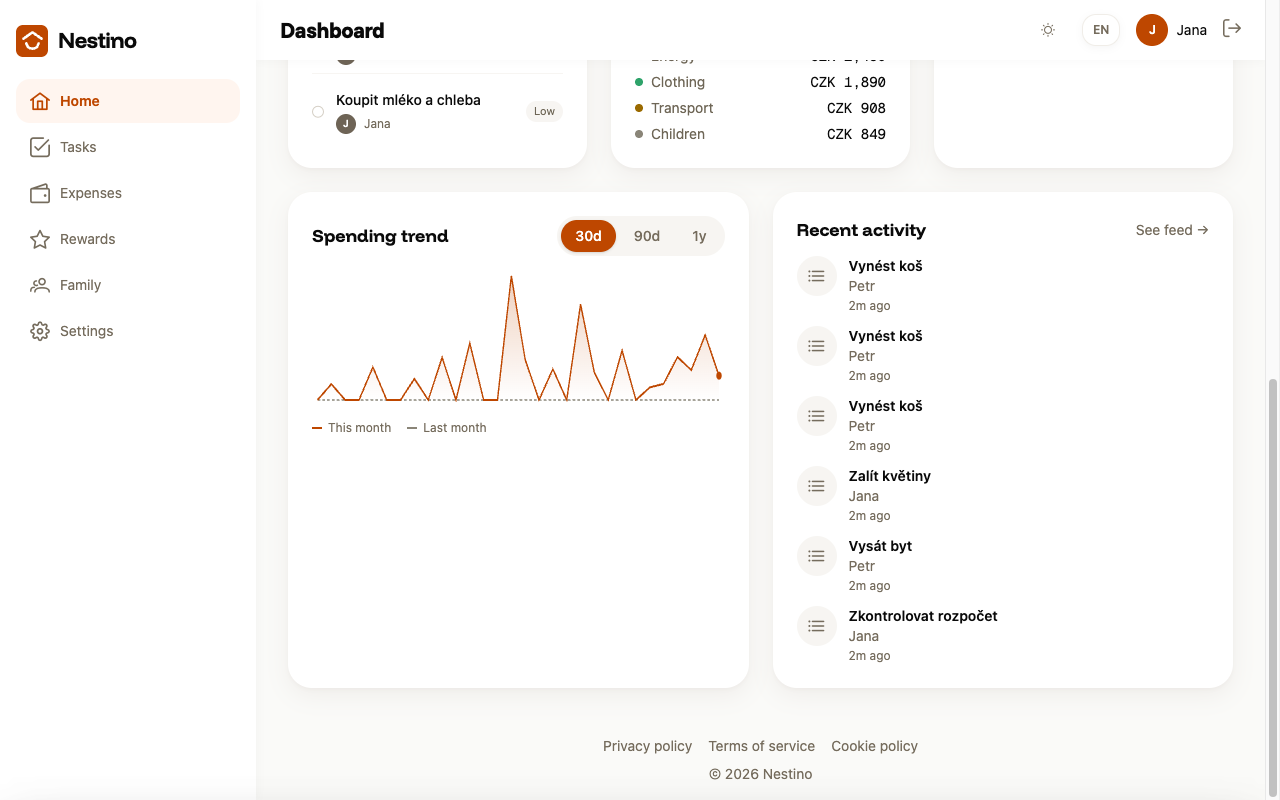Click the Dashboard page title
This screenshot has height=800, width=1280.
point(332,31)
